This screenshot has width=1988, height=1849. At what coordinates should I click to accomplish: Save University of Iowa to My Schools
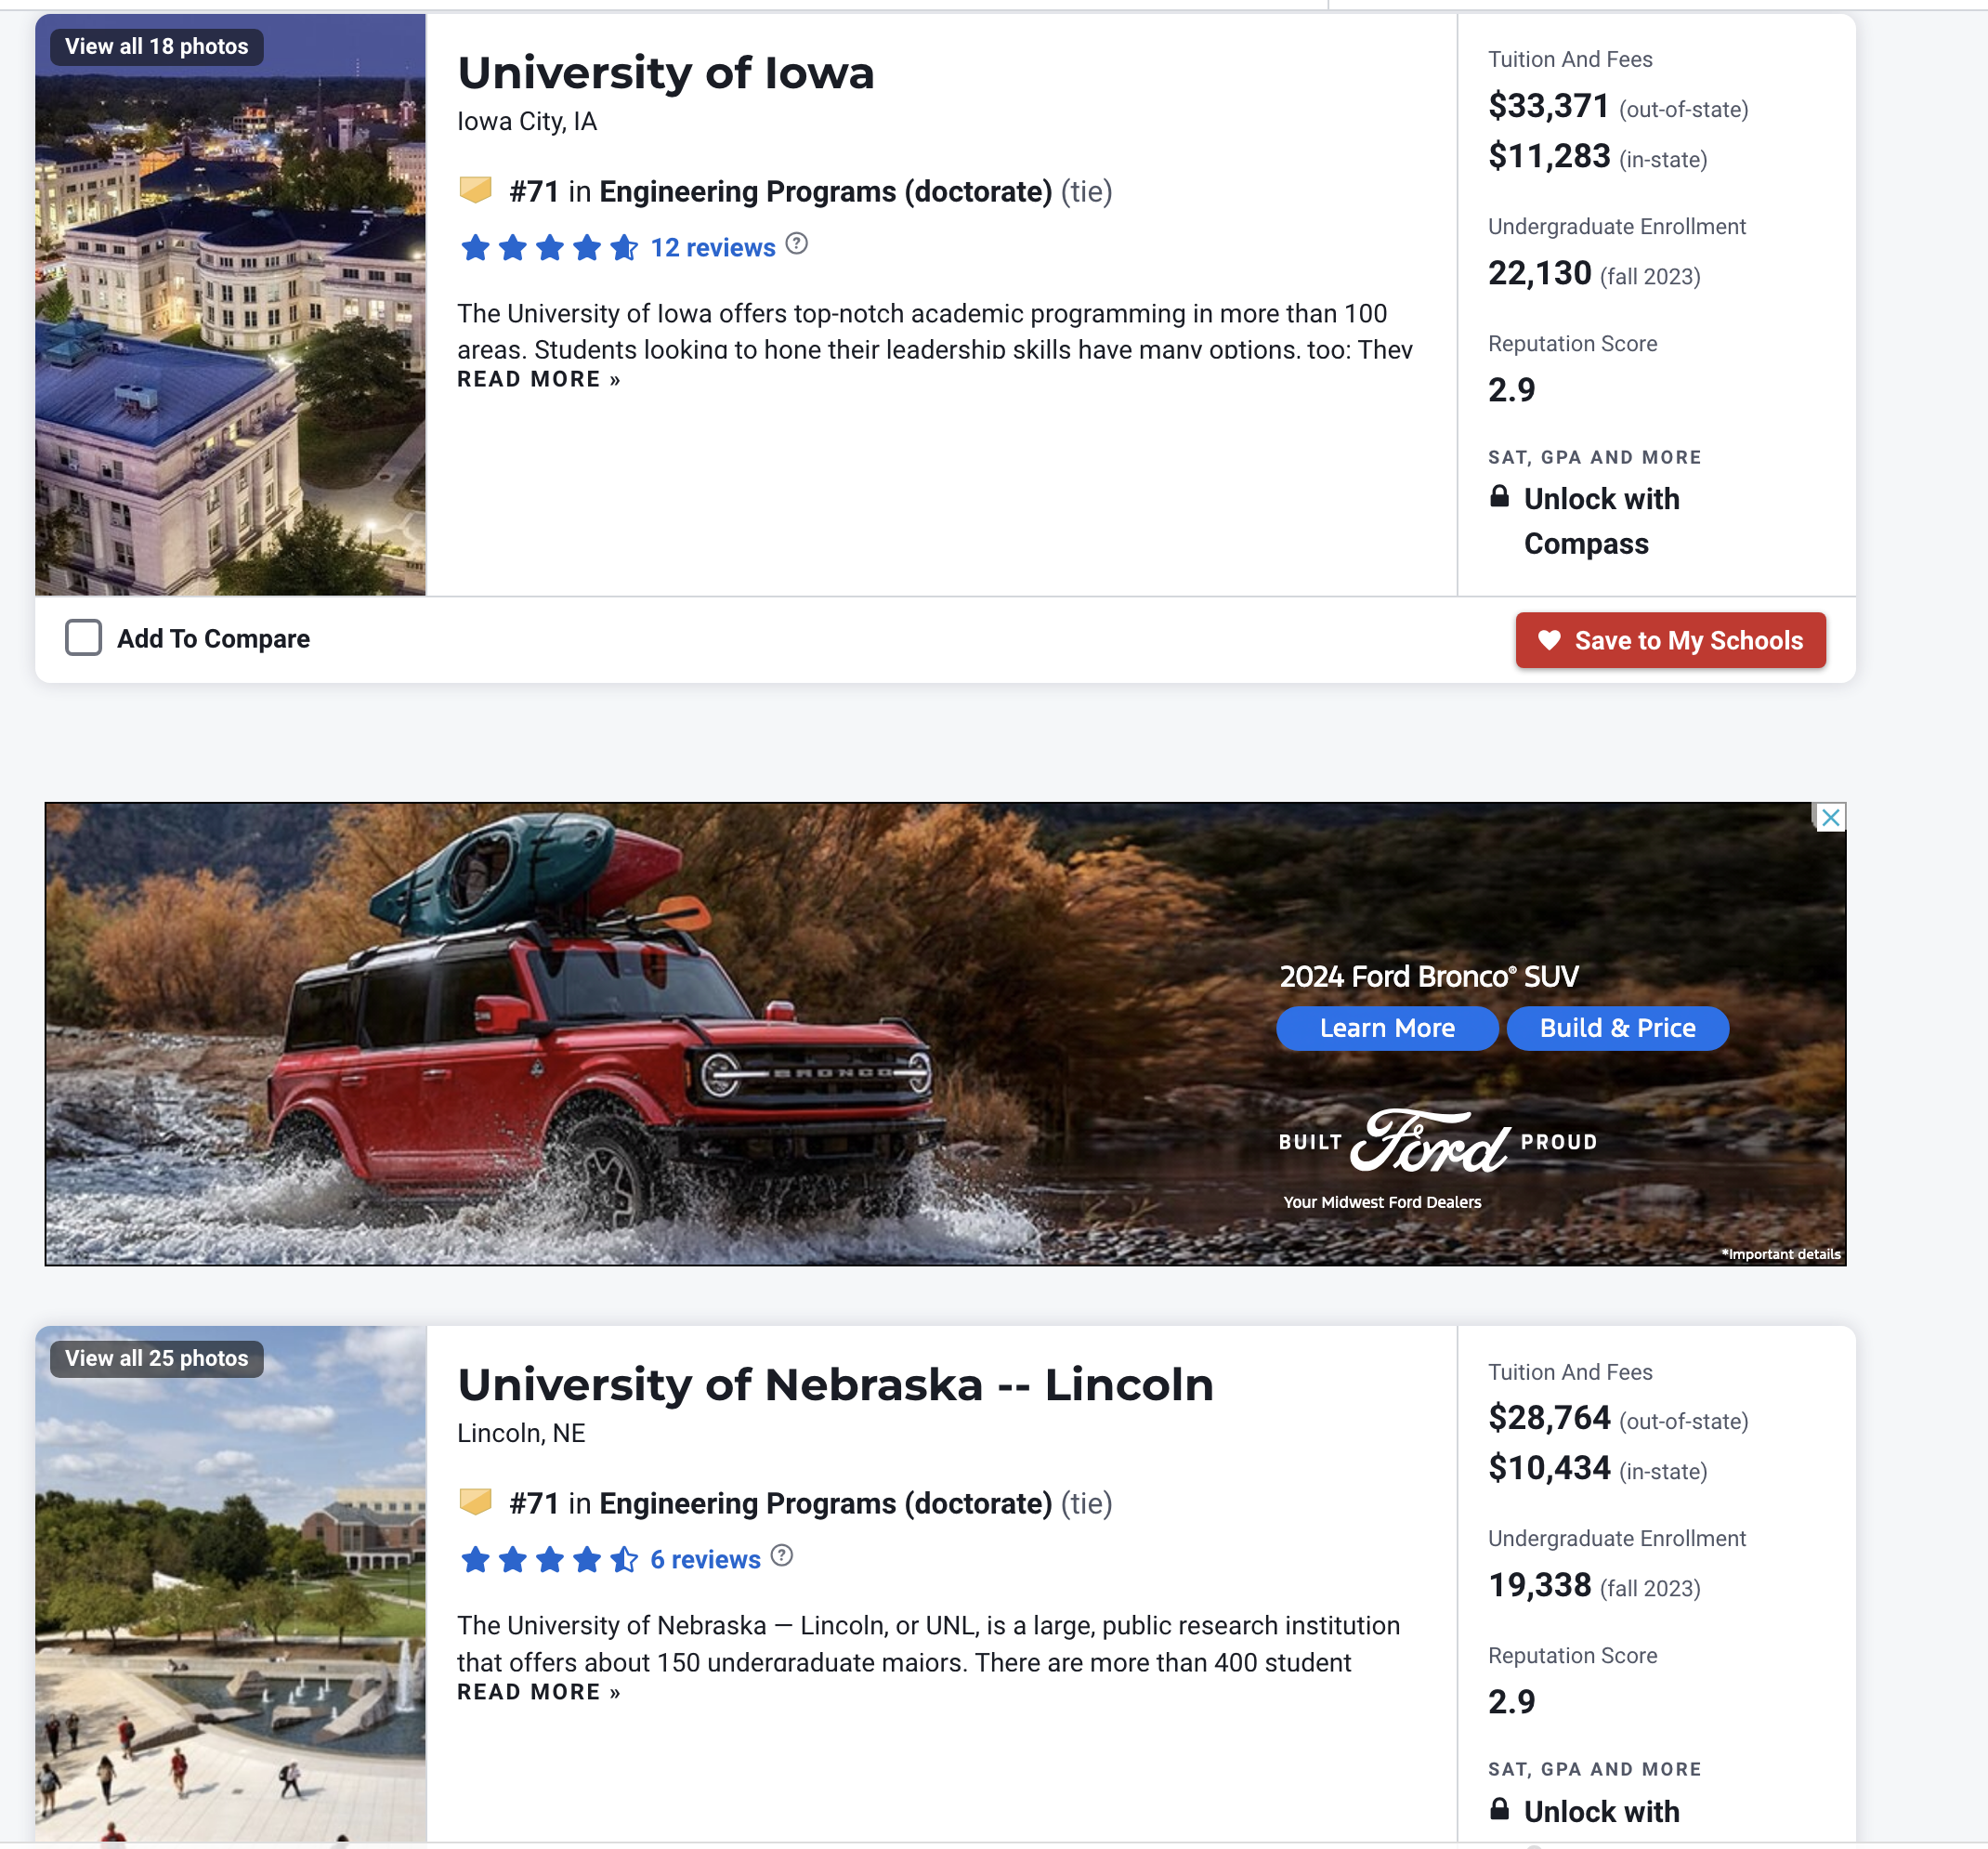click(1670, 640)
